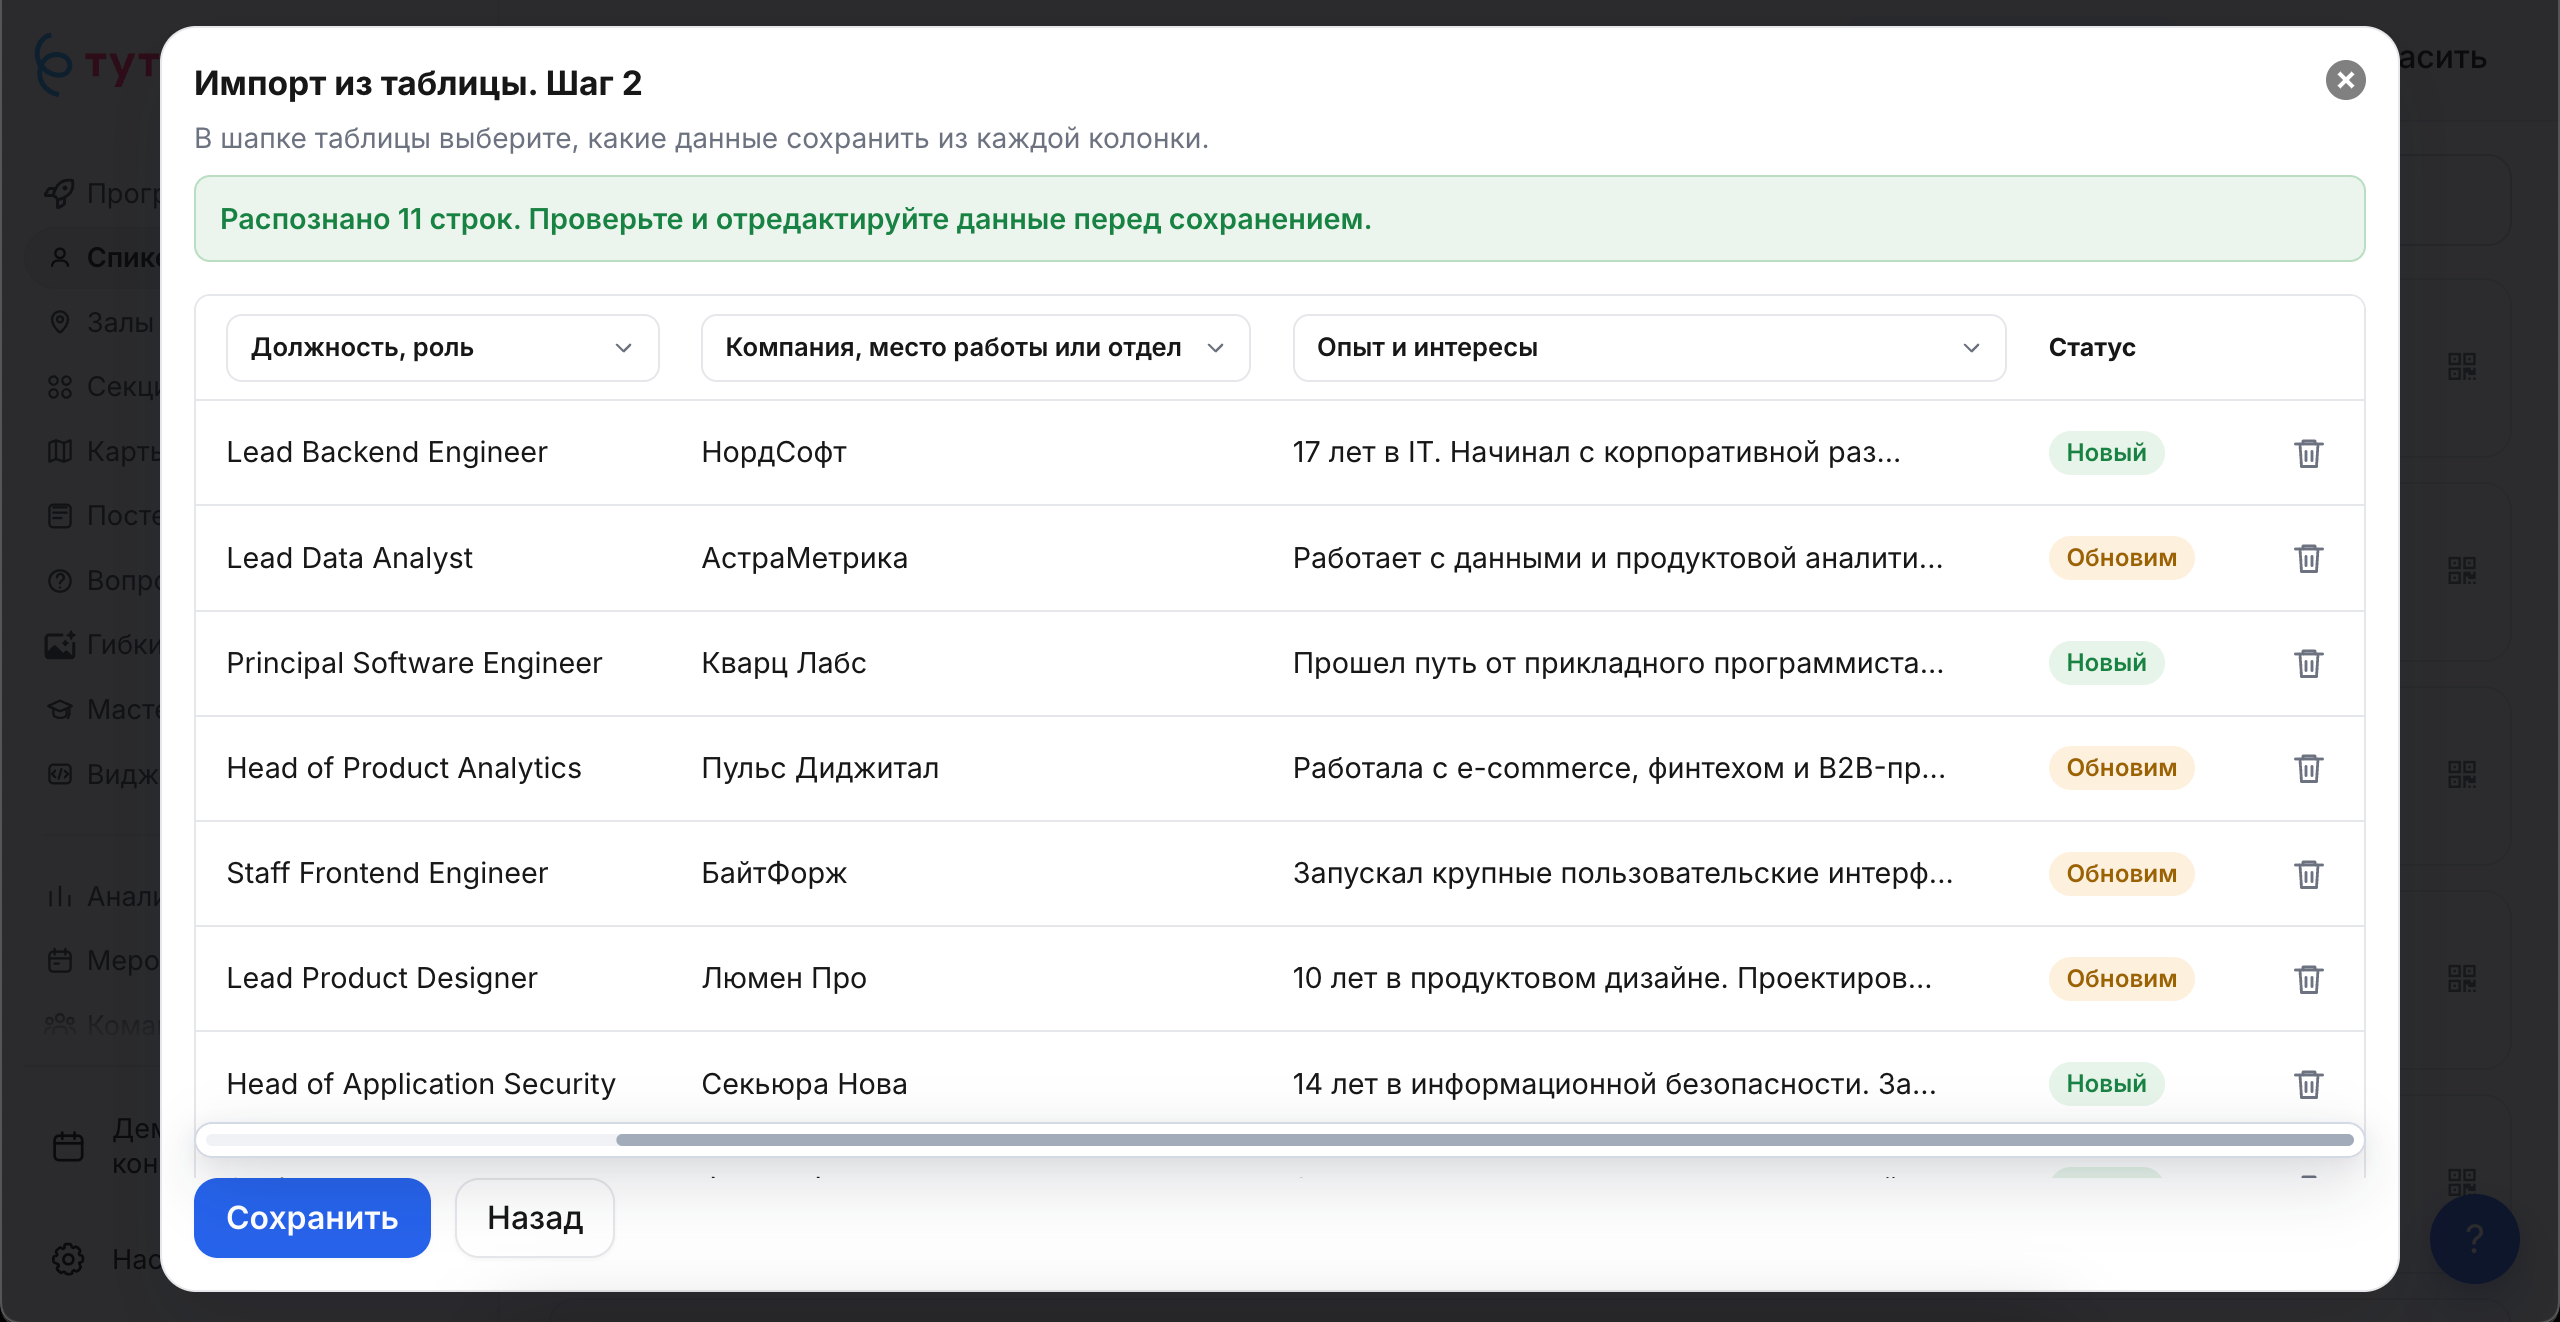The width and height of the screenshot is (2560, 1322).
Task: Click the 'Назад' button
Action: pyautogui.click(x=535, y=1218)
